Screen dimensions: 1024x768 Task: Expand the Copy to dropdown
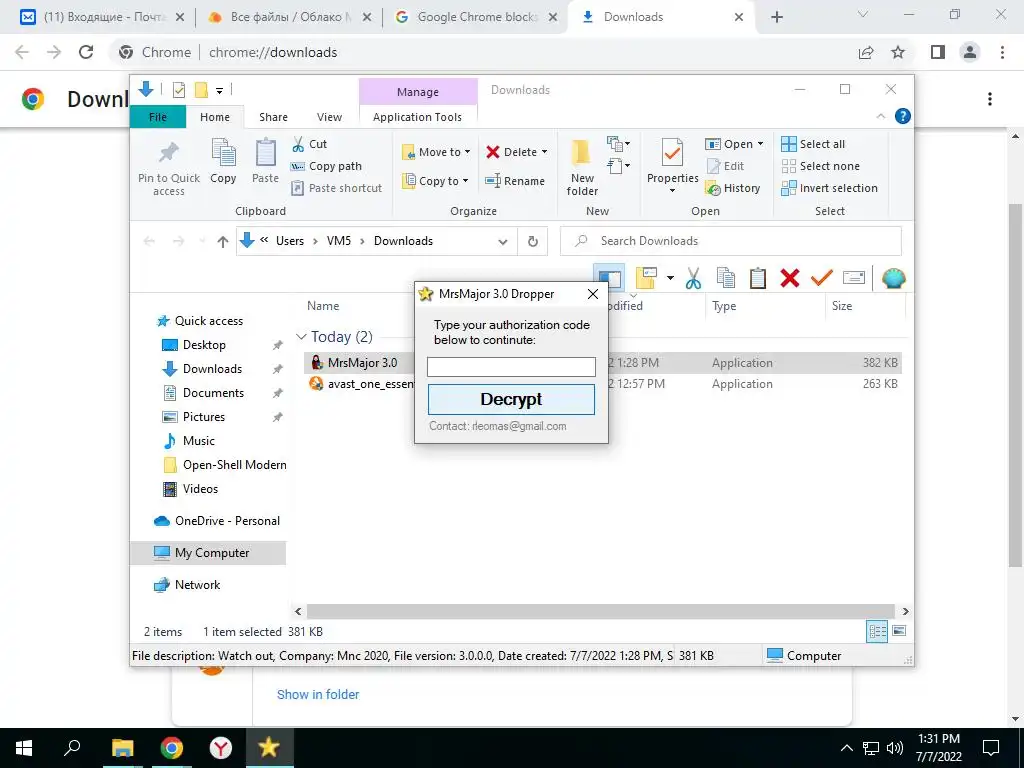[x=466, y=181]
